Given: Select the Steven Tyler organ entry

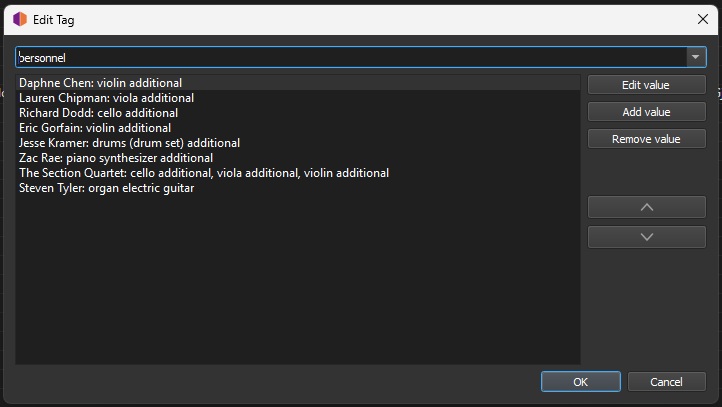Looking at the screenshot, I should tap(106, 188).
